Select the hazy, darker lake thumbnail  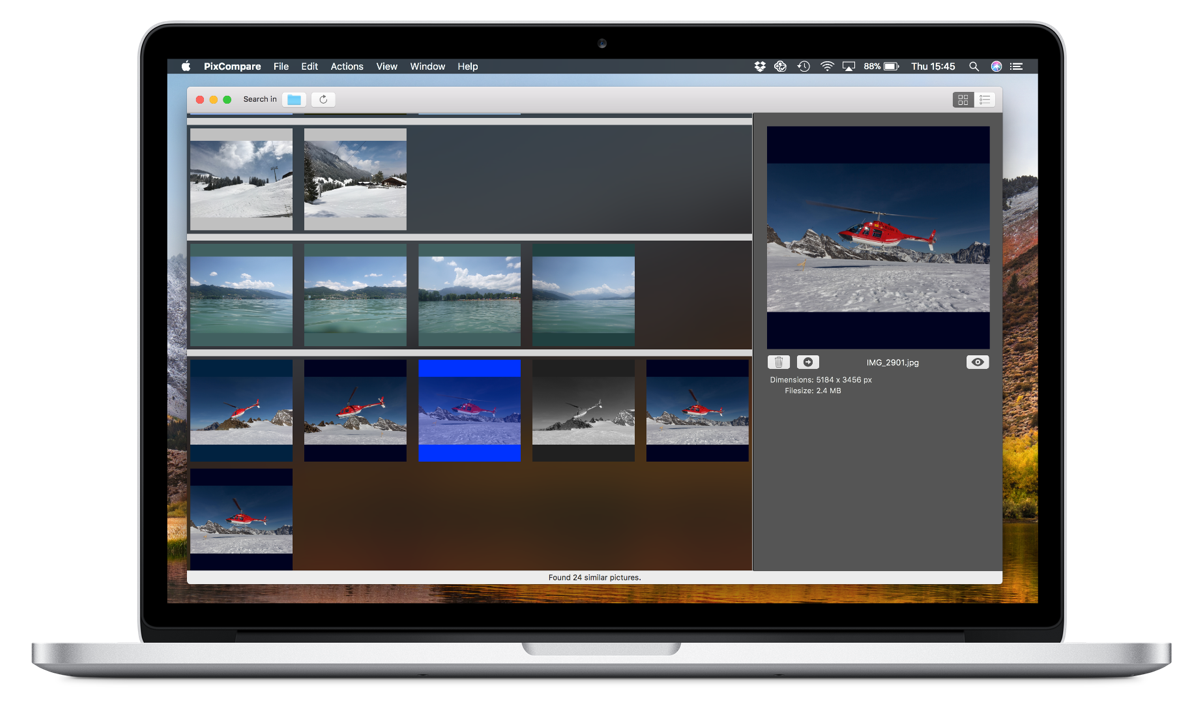(583, 295)
